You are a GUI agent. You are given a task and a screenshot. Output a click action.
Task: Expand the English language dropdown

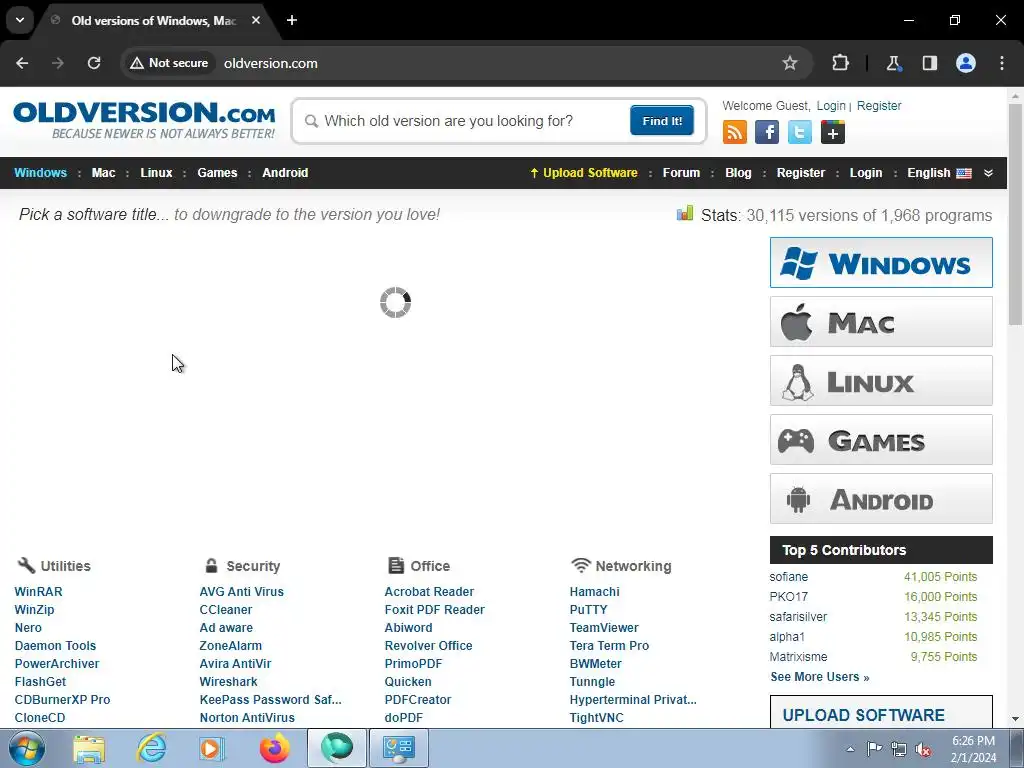[988, 173]
